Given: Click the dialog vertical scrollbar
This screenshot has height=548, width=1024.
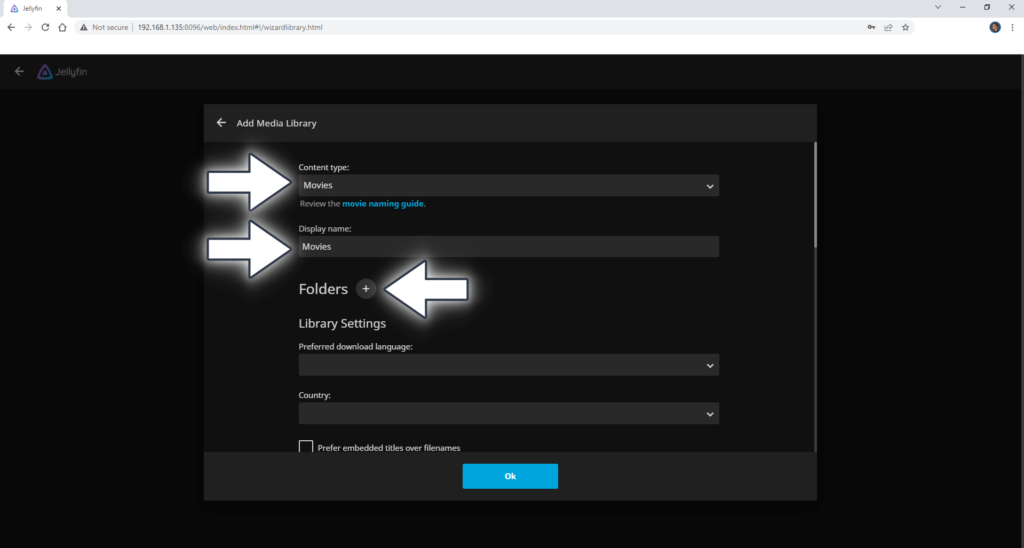Looking at the screenshot, I should coord(815,195).
